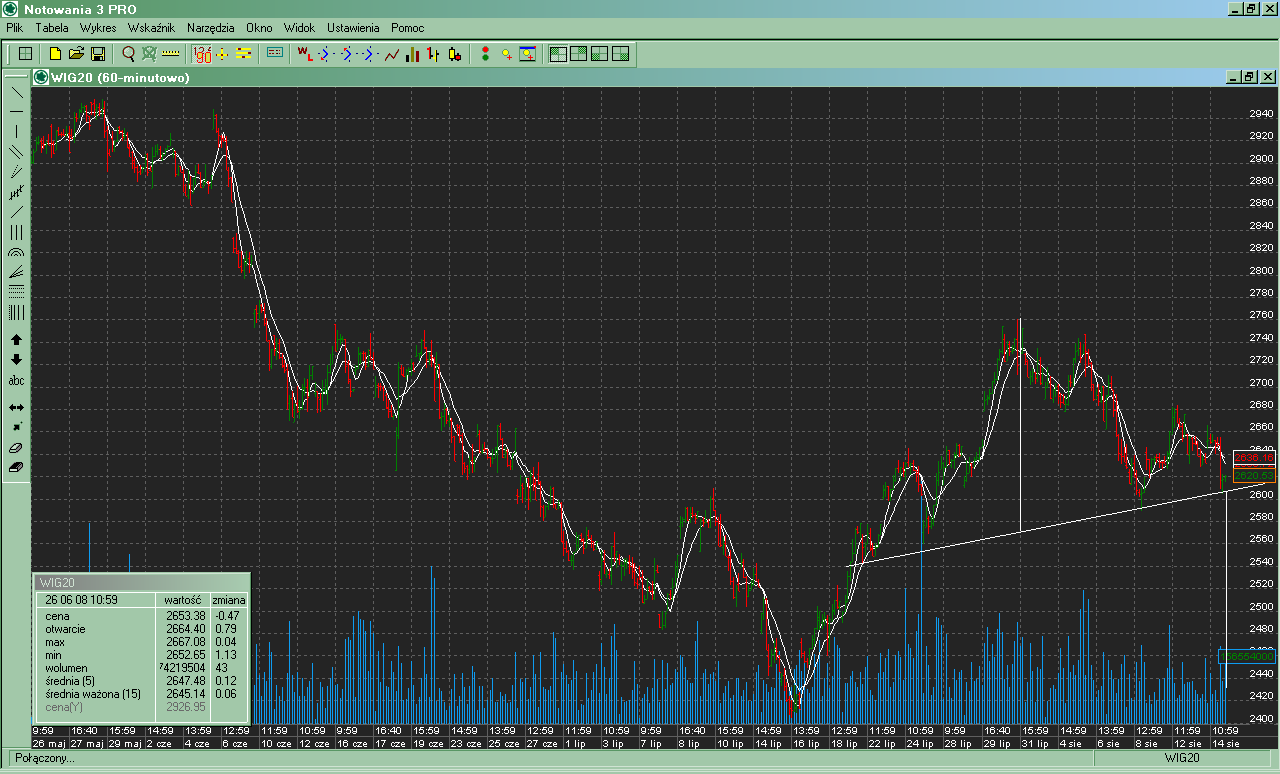Pick the abc text annotation tool

(17, 381)
